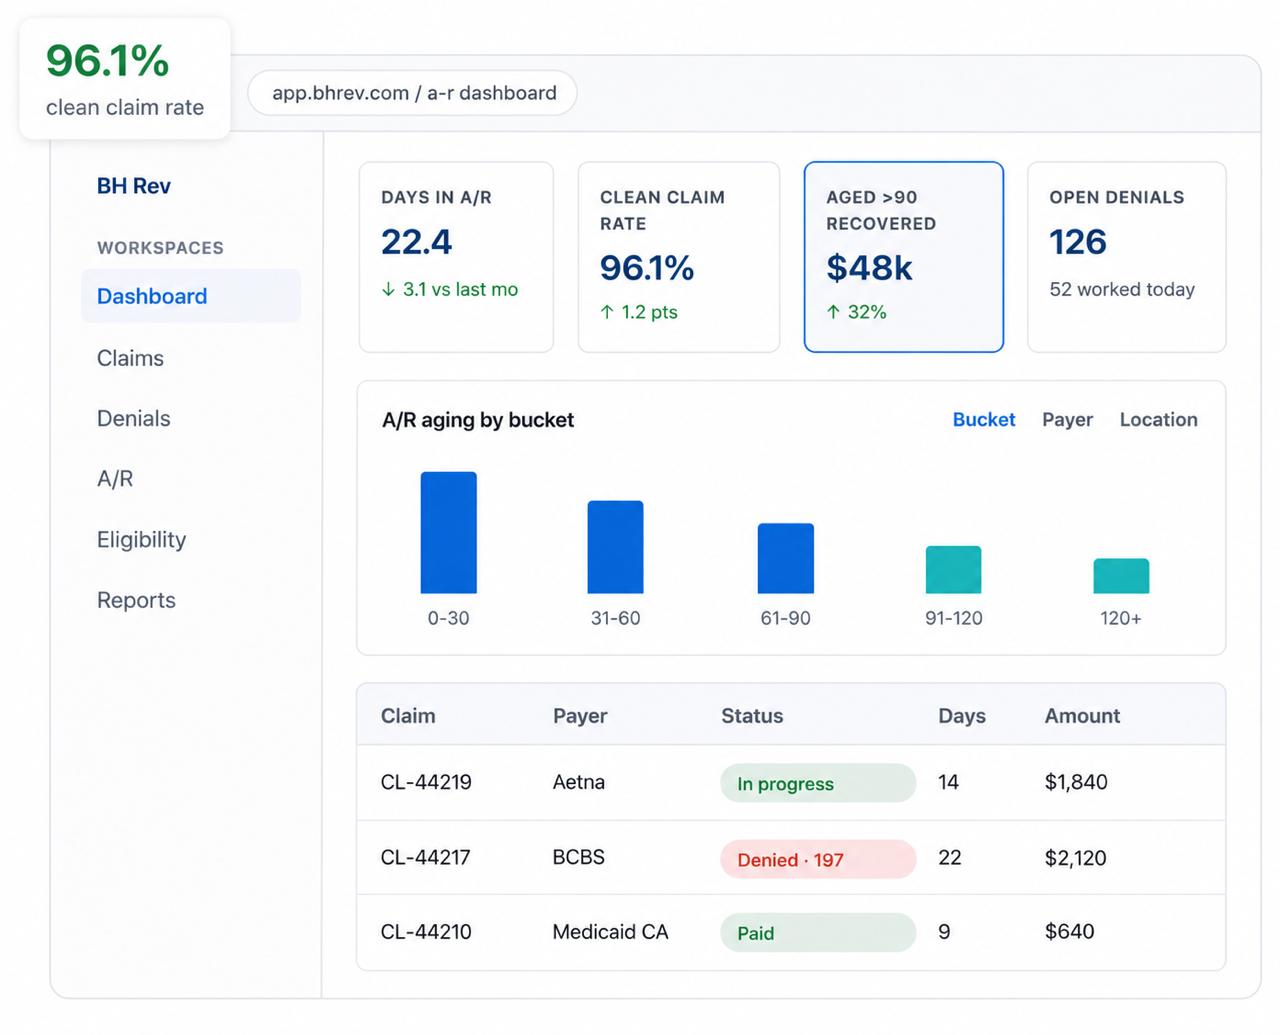Click the Denied · 197 status badge

pos(818,859)
